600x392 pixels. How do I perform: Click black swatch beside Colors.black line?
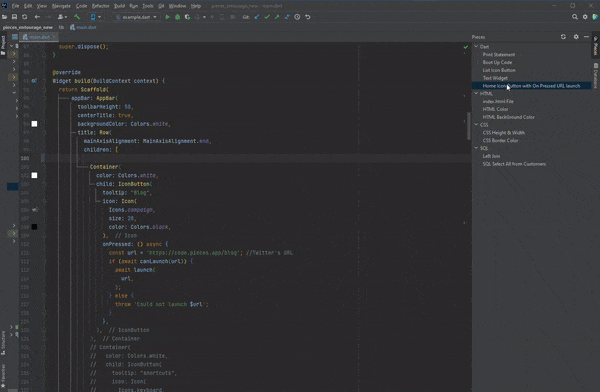pos(34,227)
